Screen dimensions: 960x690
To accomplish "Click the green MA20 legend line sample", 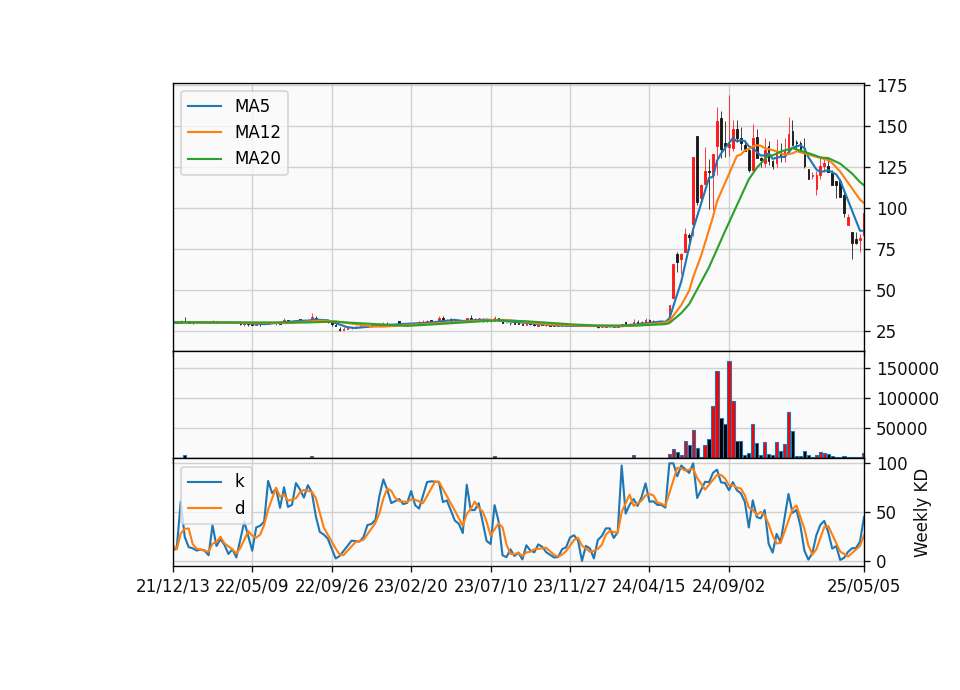I will 204,159.
